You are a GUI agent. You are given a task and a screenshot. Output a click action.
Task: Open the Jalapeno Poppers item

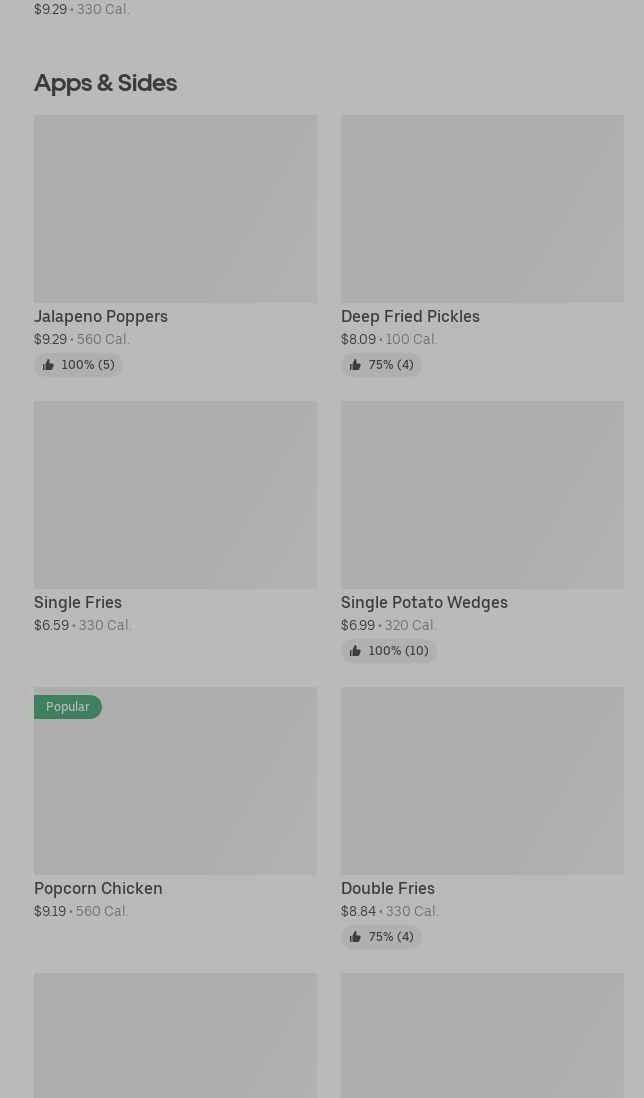click(x=101, y=316)
